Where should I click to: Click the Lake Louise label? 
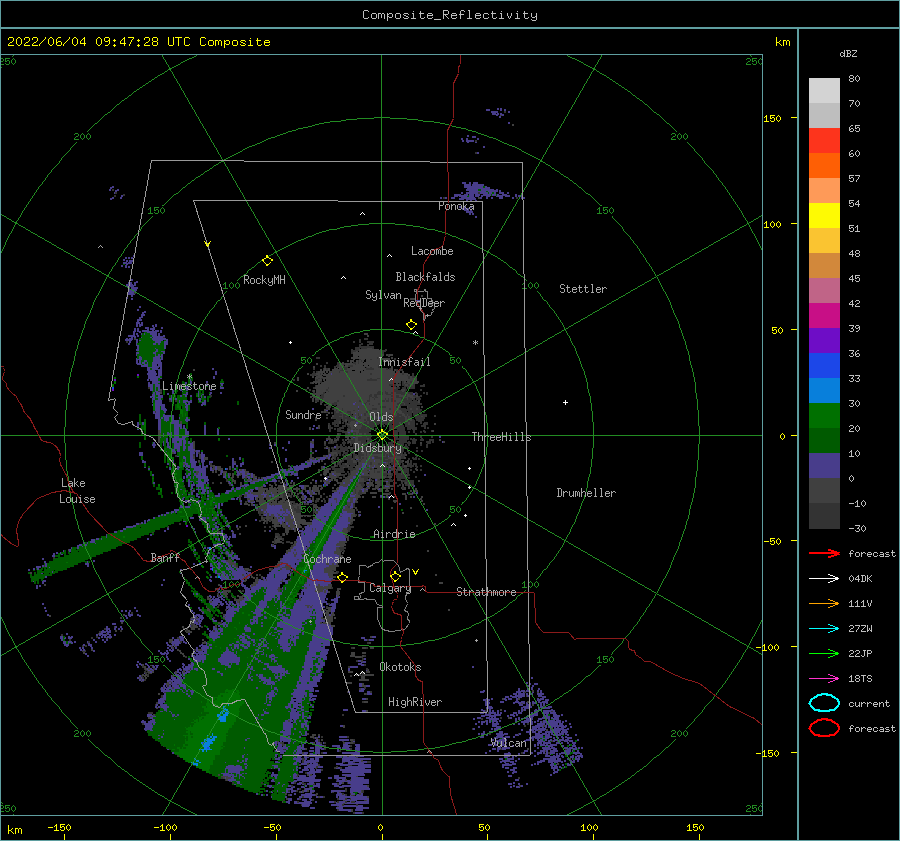coord(77,491)
